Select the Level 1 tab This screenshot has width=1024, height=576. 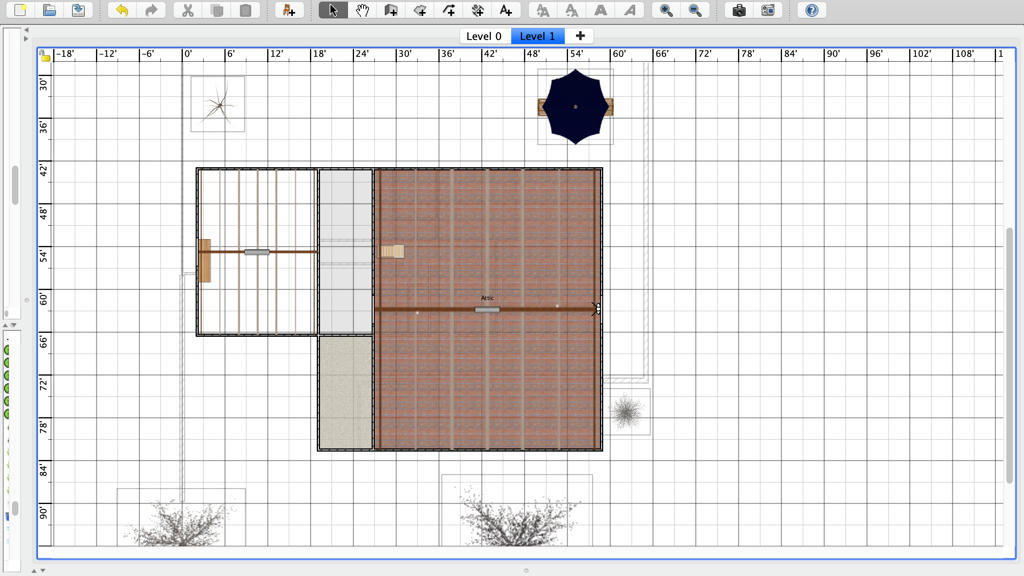[x=537, y=36]
